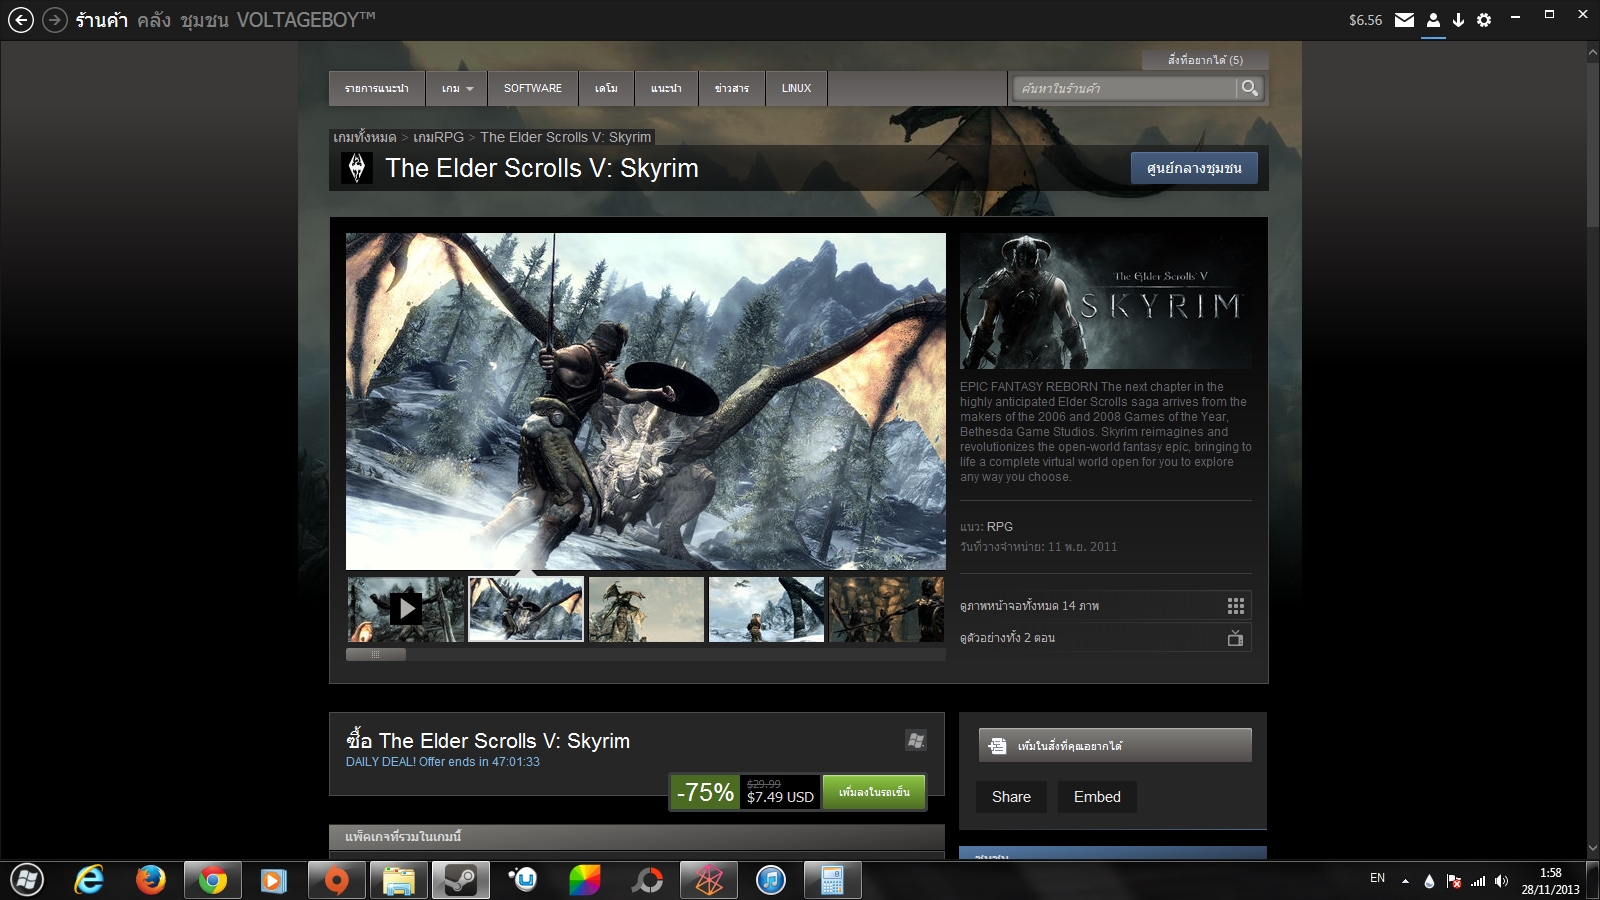Select the last cut-off warrior thumbnail

coord(887,608)
